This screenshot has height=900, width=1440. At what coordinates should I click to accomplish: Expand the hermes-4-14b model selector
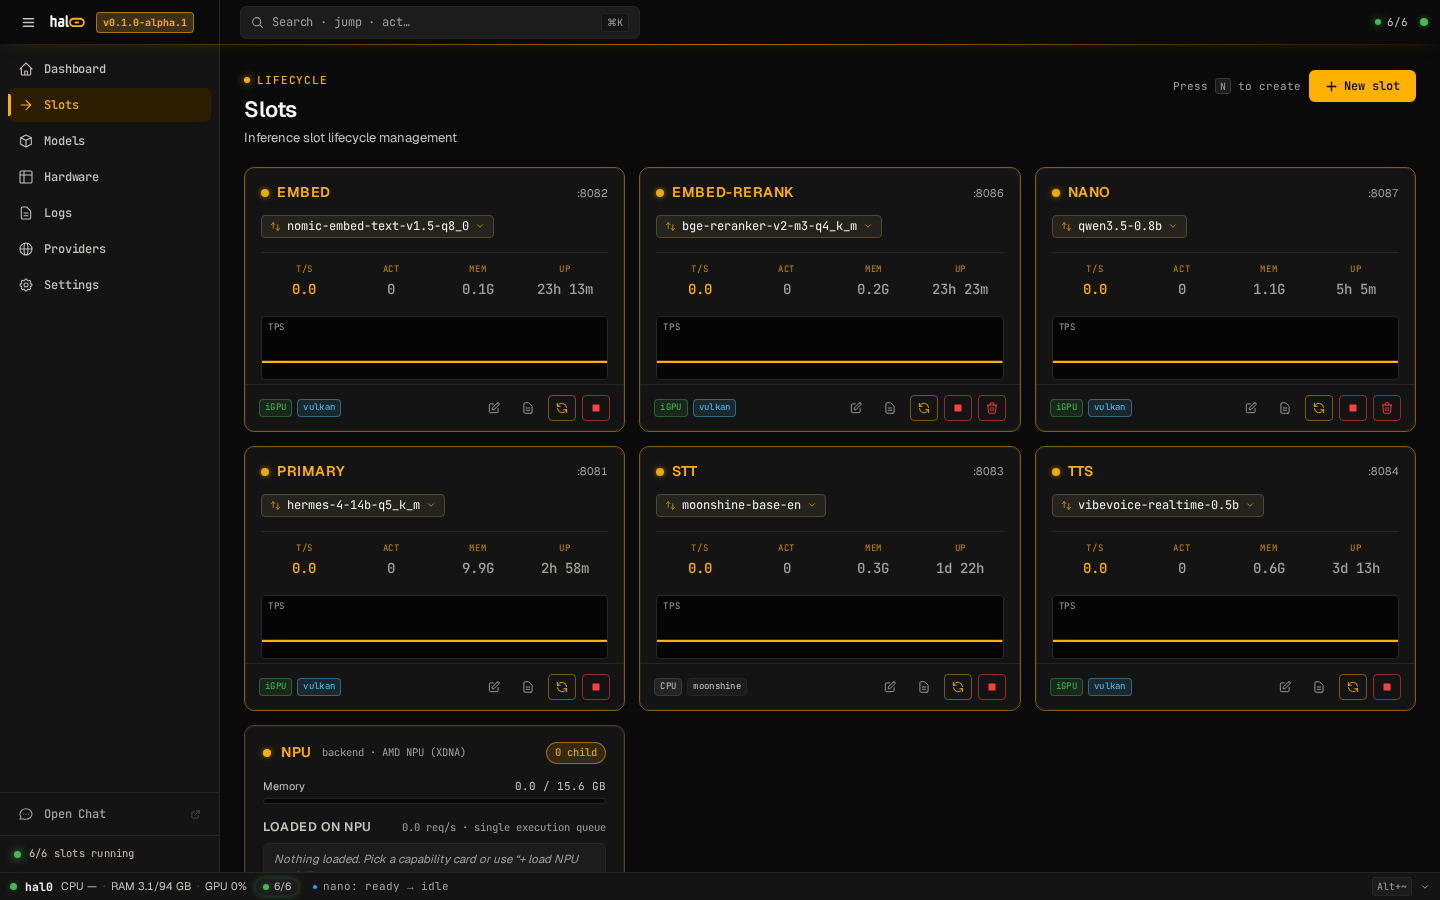pyautogui.click(x=353, y=505)
